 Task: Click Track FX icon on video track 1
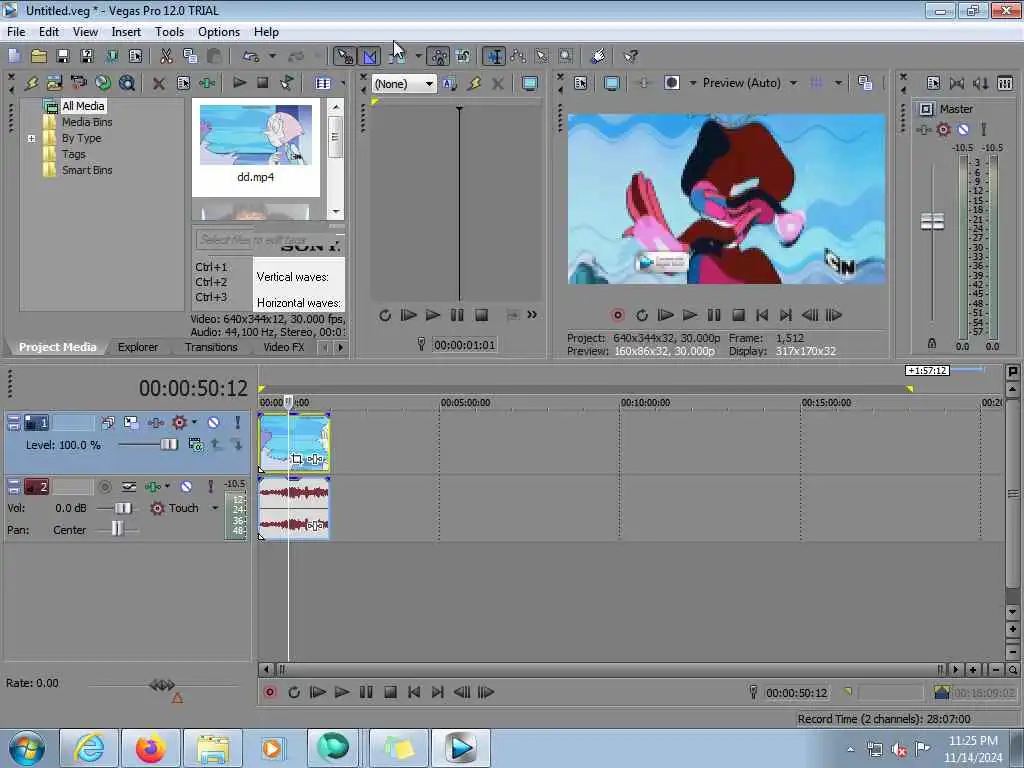click(155, 423)
